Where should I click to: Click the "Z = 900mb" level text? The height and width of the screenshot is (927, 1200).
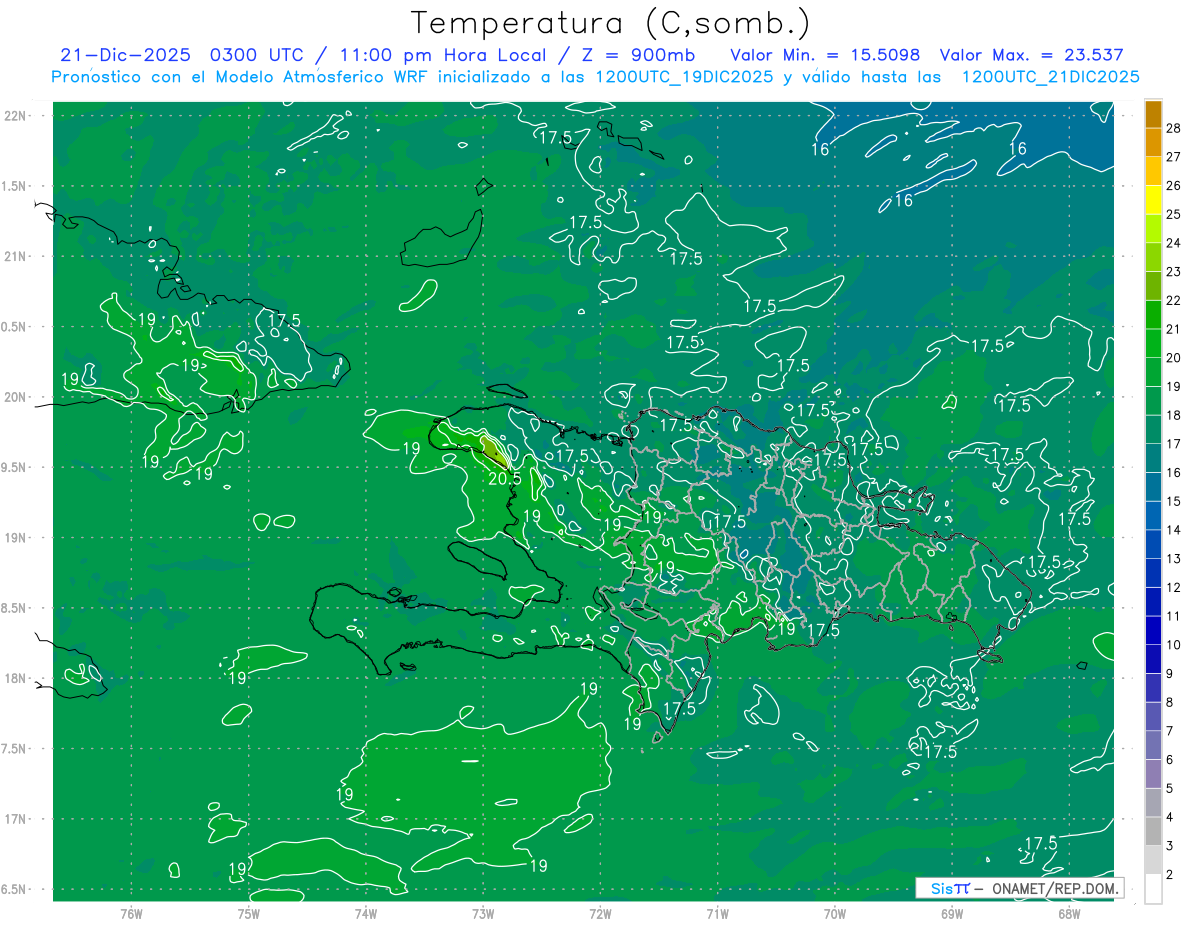(x=639, y=55)
